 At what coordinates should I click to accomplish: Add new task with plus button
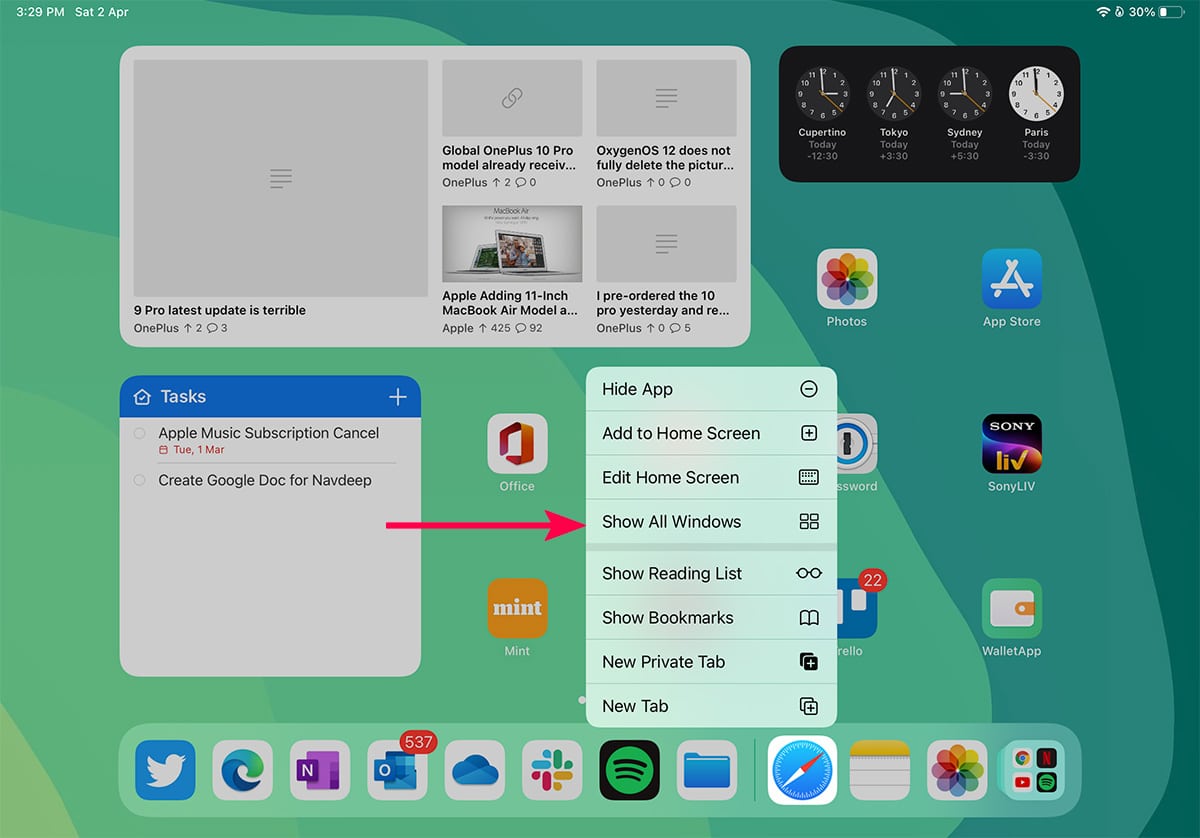[x=398, y=397]
